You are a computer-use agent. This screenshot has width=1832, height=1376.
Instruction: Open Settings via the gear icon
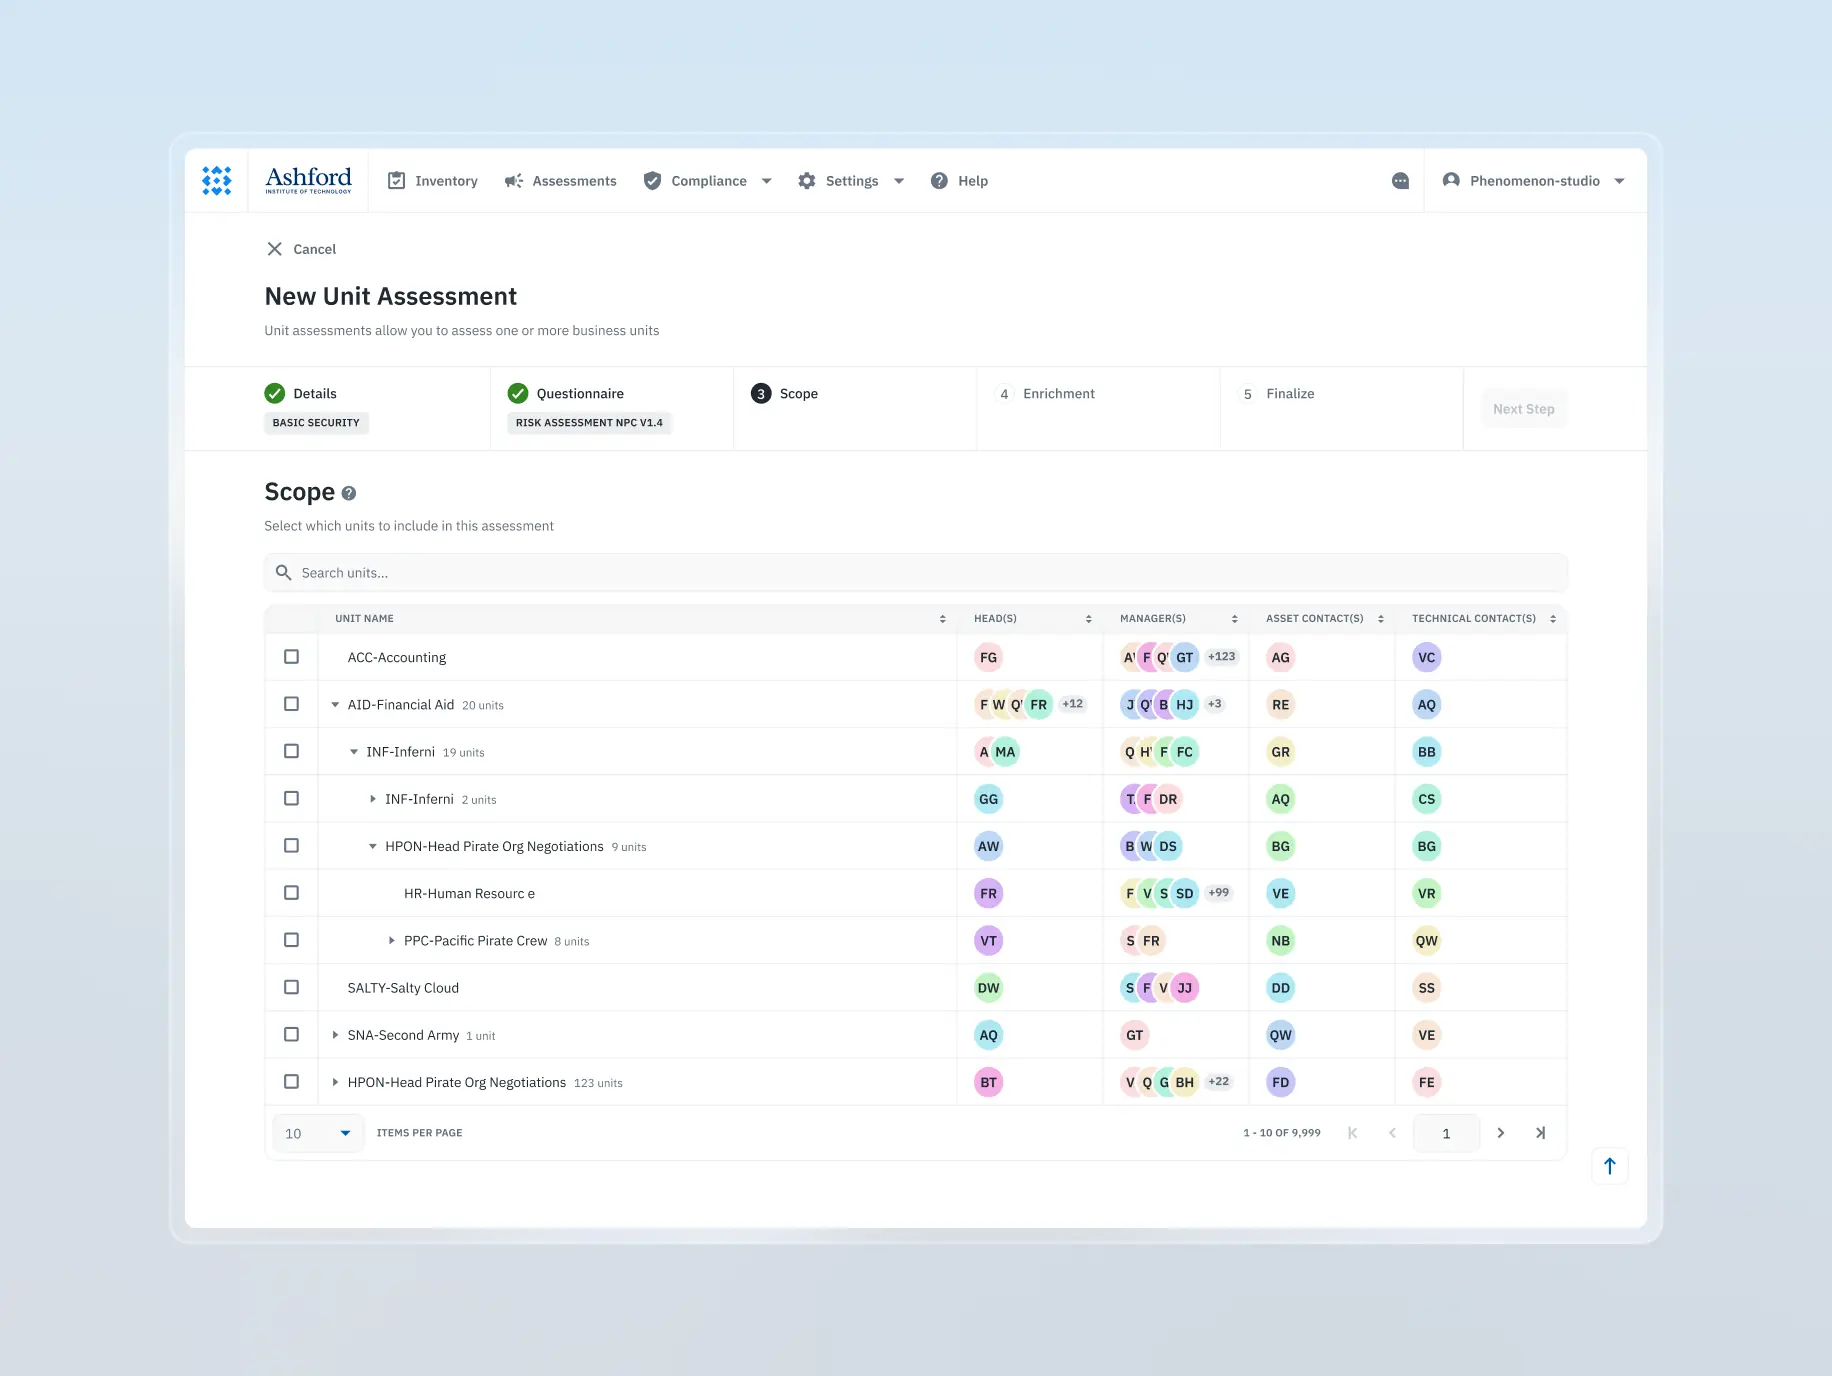coord(807,181)
